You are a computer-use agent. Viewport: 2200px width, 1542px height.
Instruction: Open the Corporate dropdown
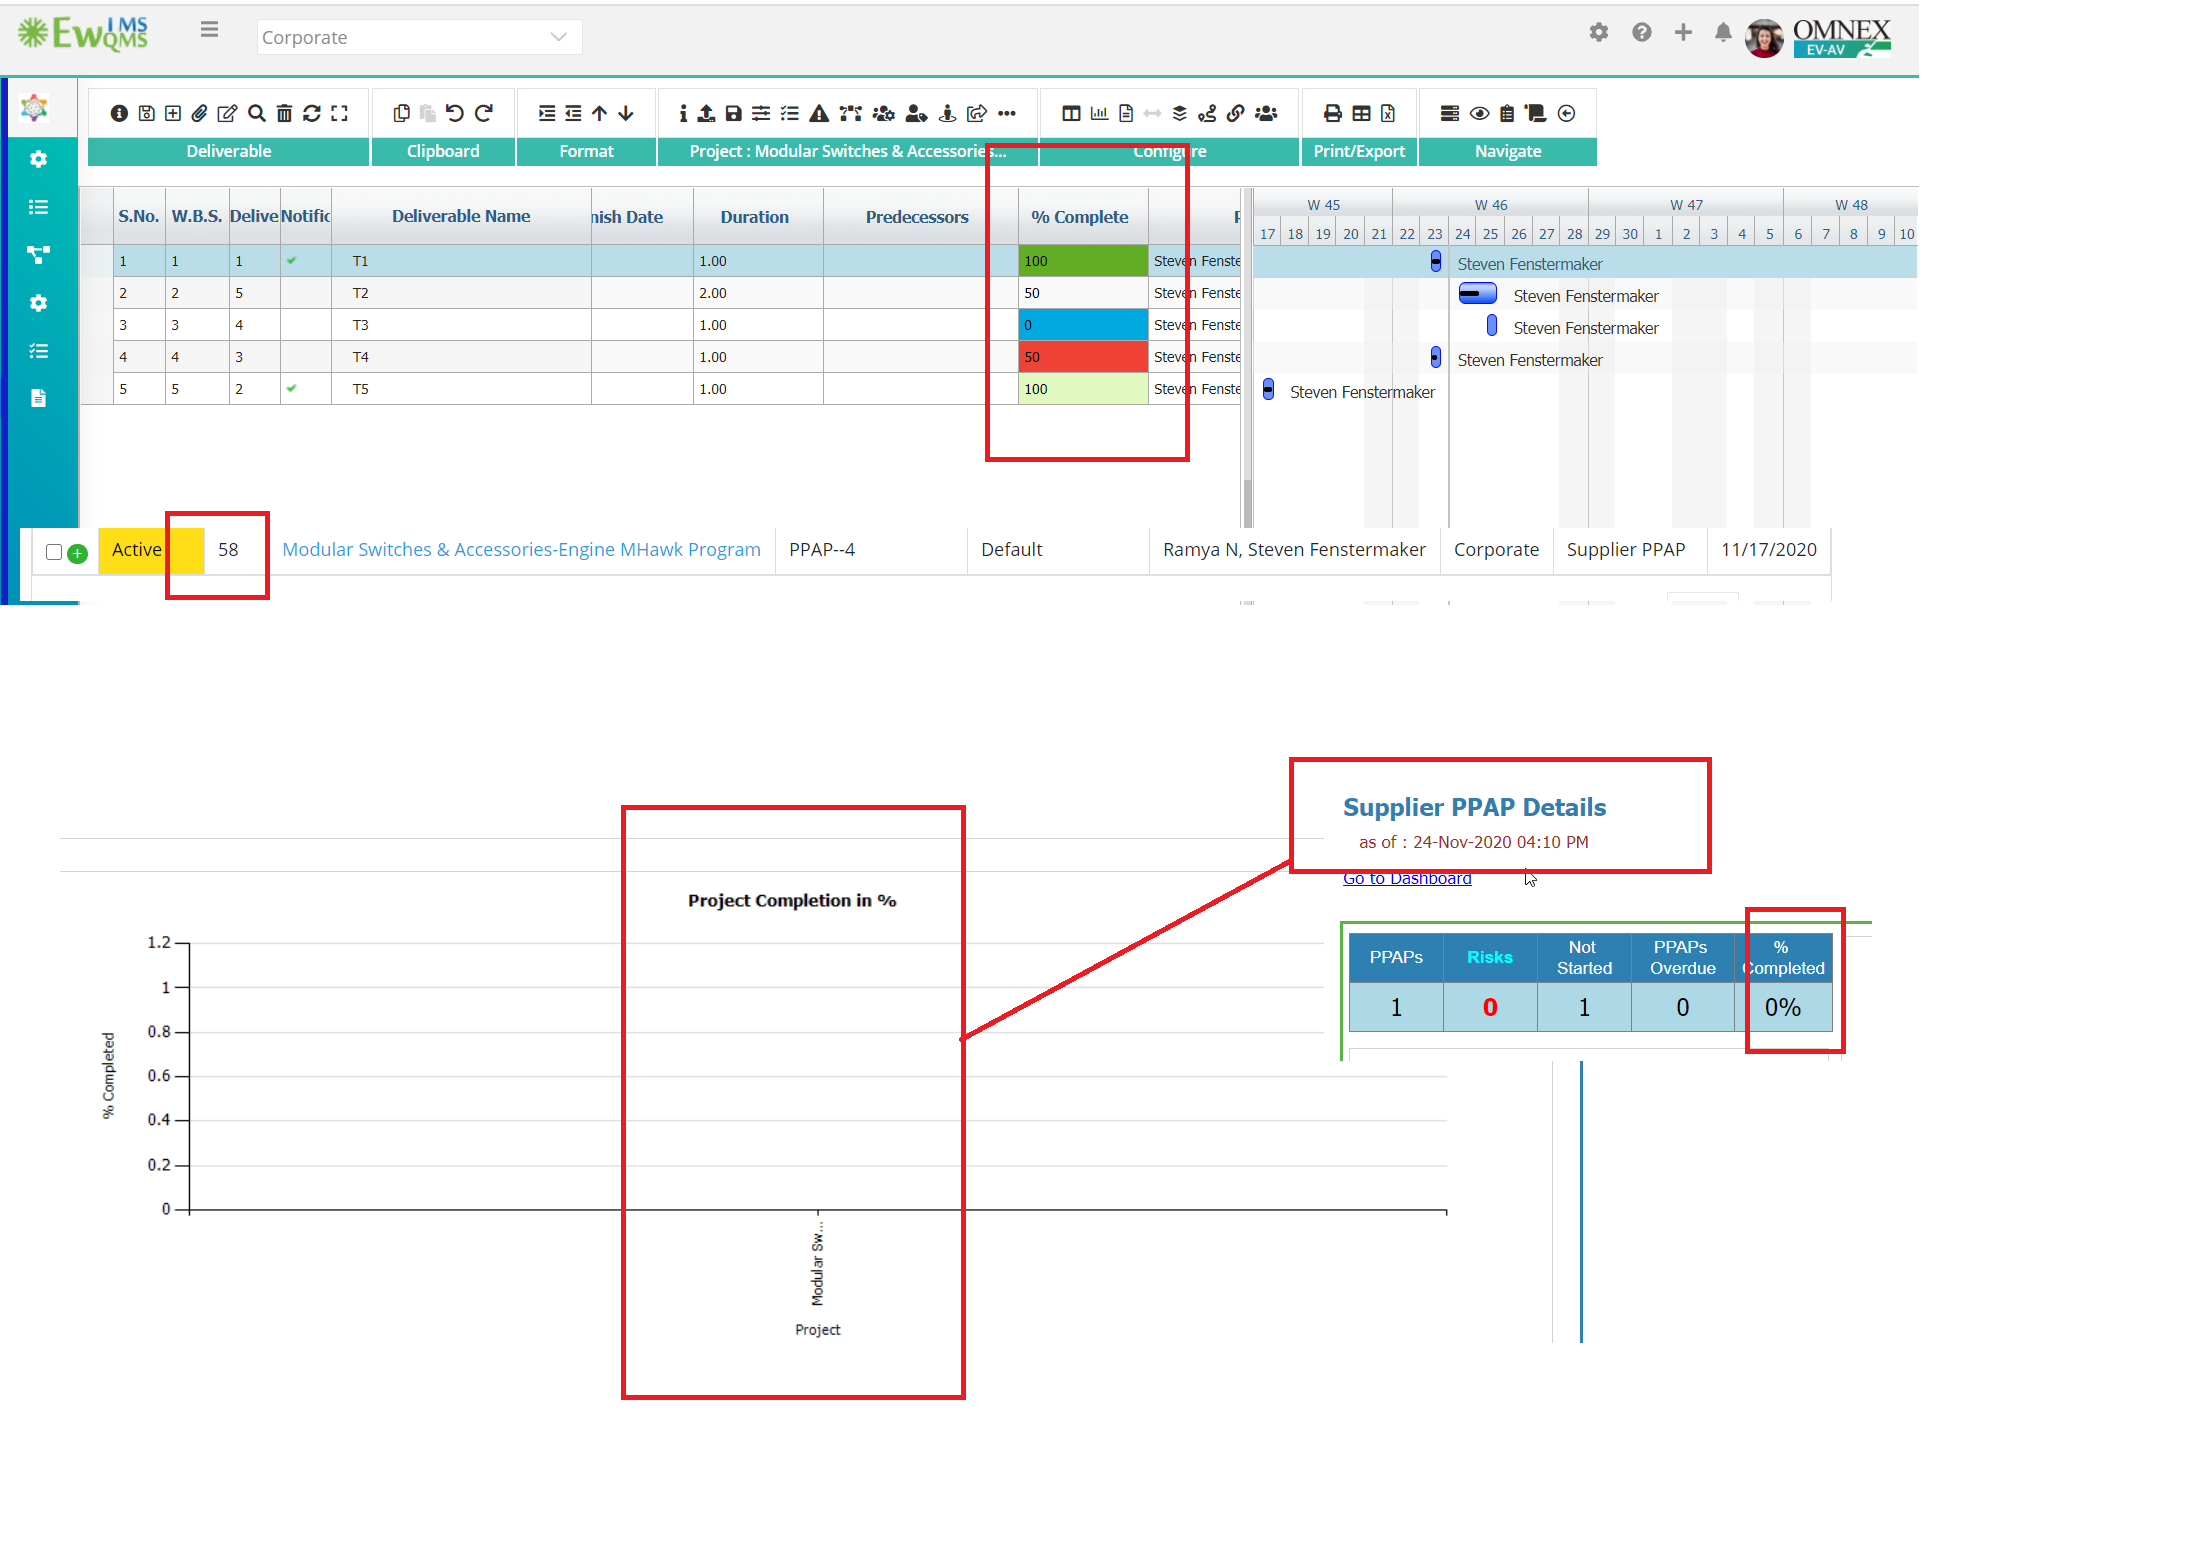click(419, 38)
